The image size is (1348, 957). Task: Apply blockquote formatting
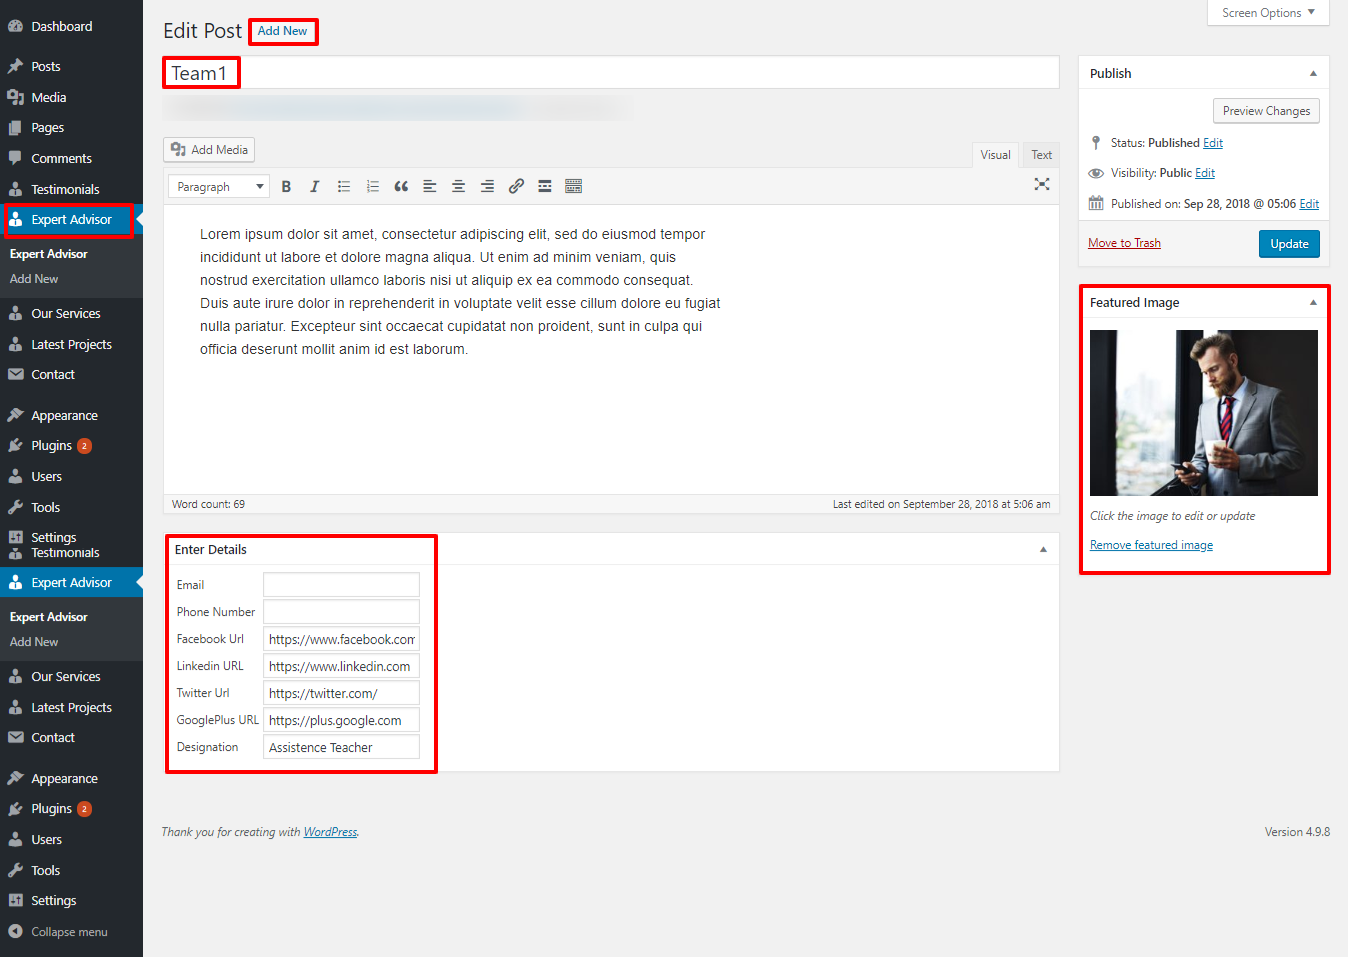point(401,187)
